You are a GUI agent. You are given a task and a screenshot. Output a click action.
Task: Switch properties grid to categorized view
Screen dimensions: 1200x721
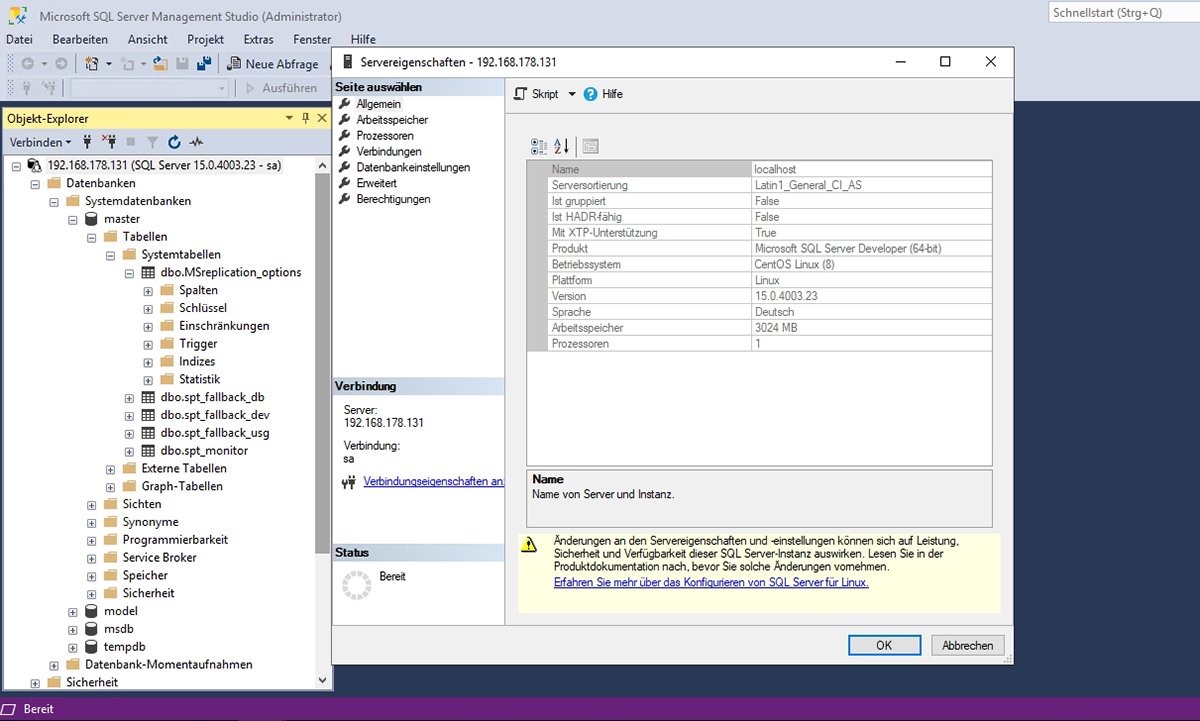[x=539, y=146]
